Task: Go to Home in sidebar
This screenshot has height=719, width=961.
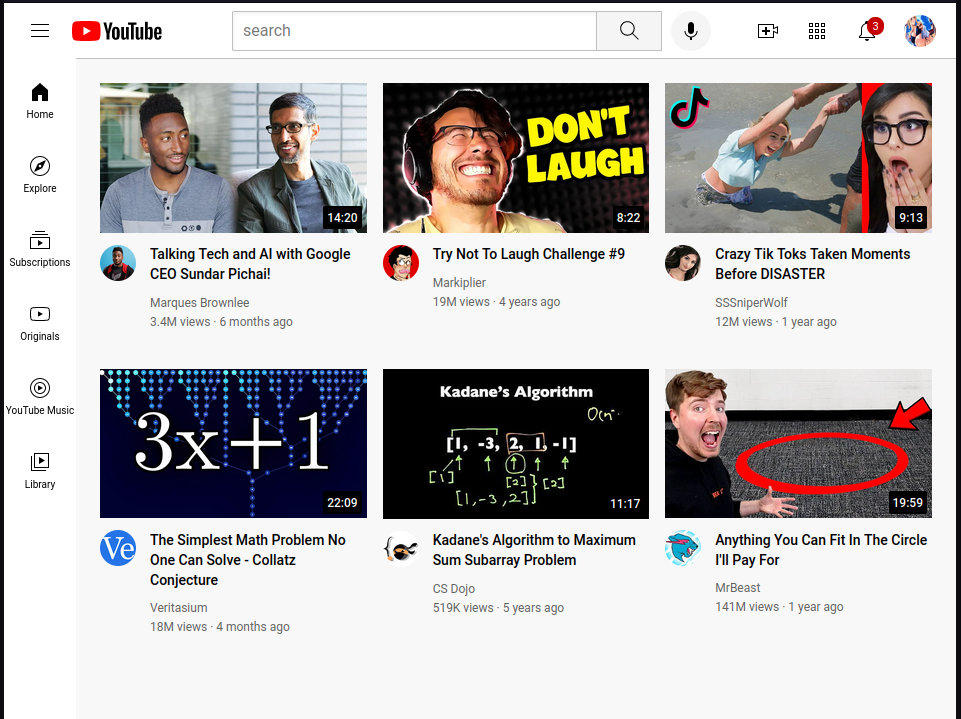Action: point(40,101)
